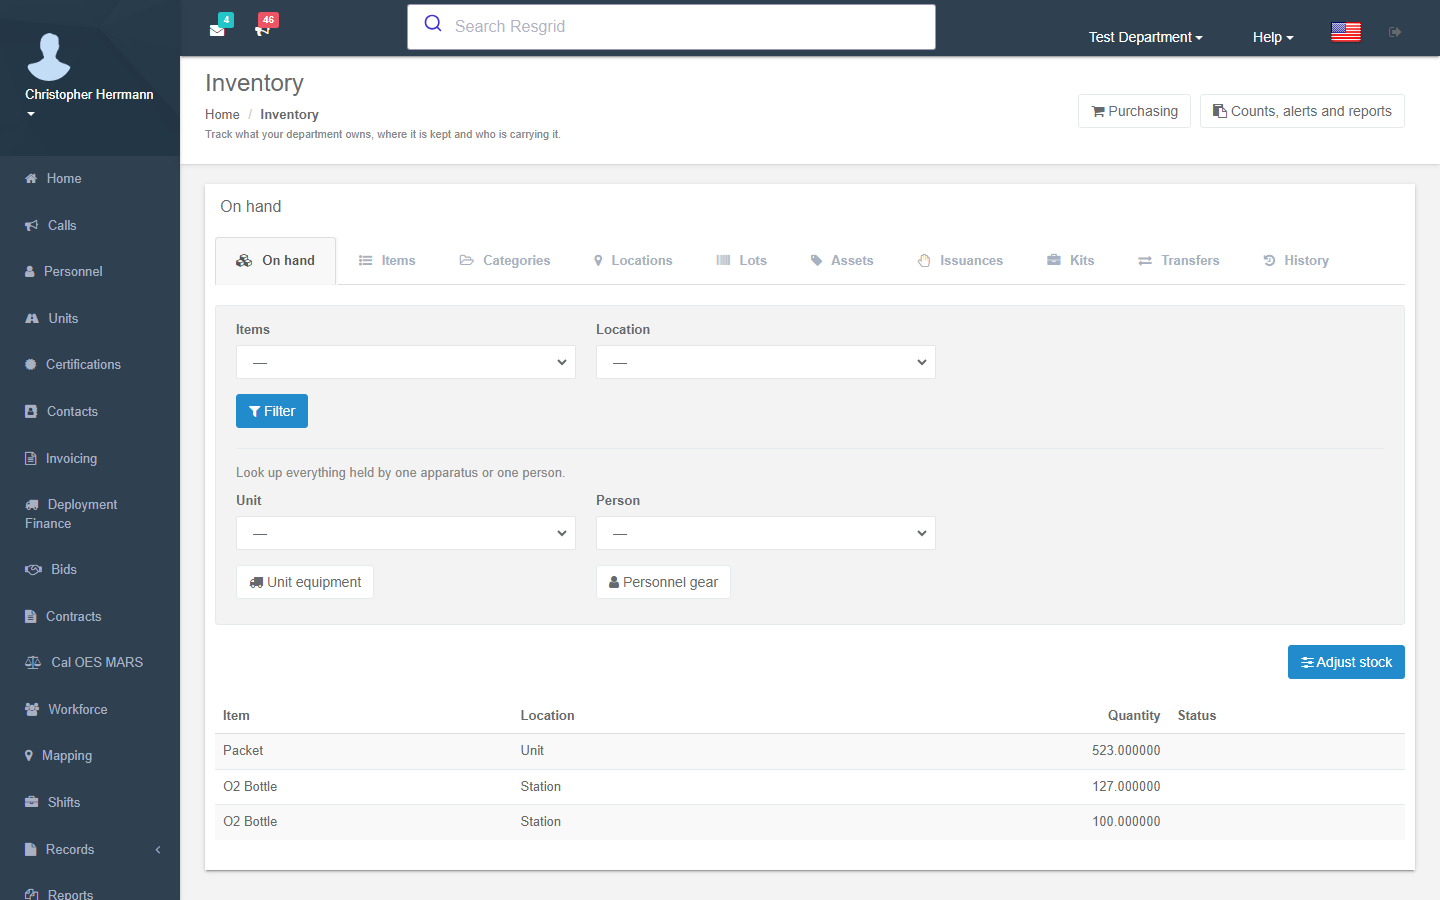Screen dimensions: 1440x900
Task: Switch to the Transfers tab
Action: click(1179, 260)
